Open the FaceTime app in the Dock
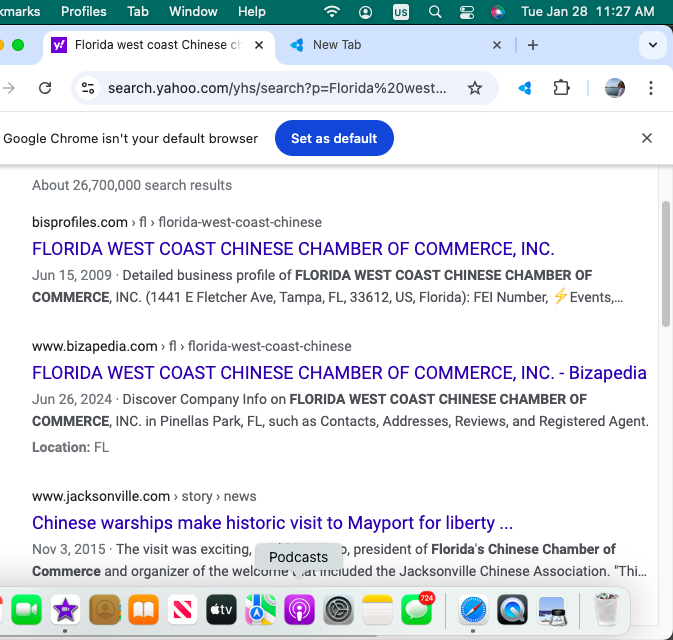This screenshot has width=673, height=640. click(x=26, y=610)
